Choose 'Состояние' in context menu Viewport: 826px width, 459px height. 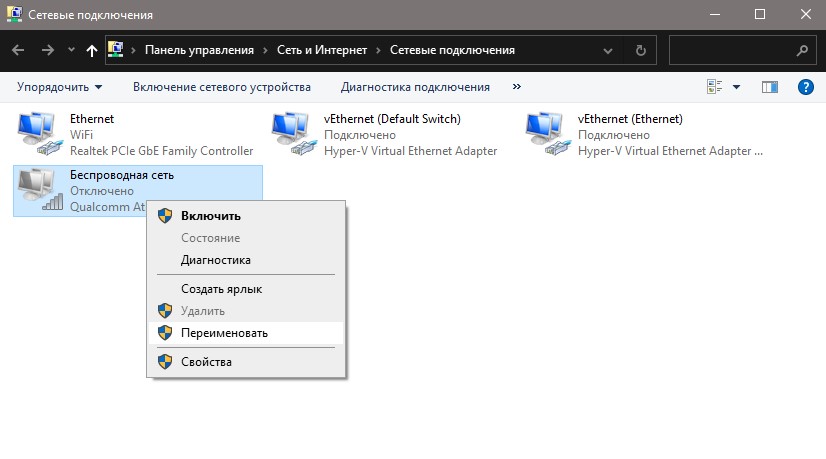246,238
